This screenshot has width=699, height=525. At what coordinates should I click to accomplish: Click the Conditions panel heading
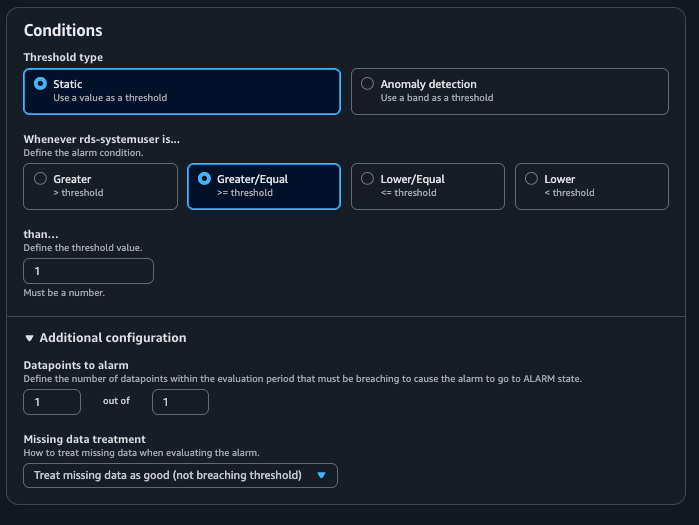63,30
